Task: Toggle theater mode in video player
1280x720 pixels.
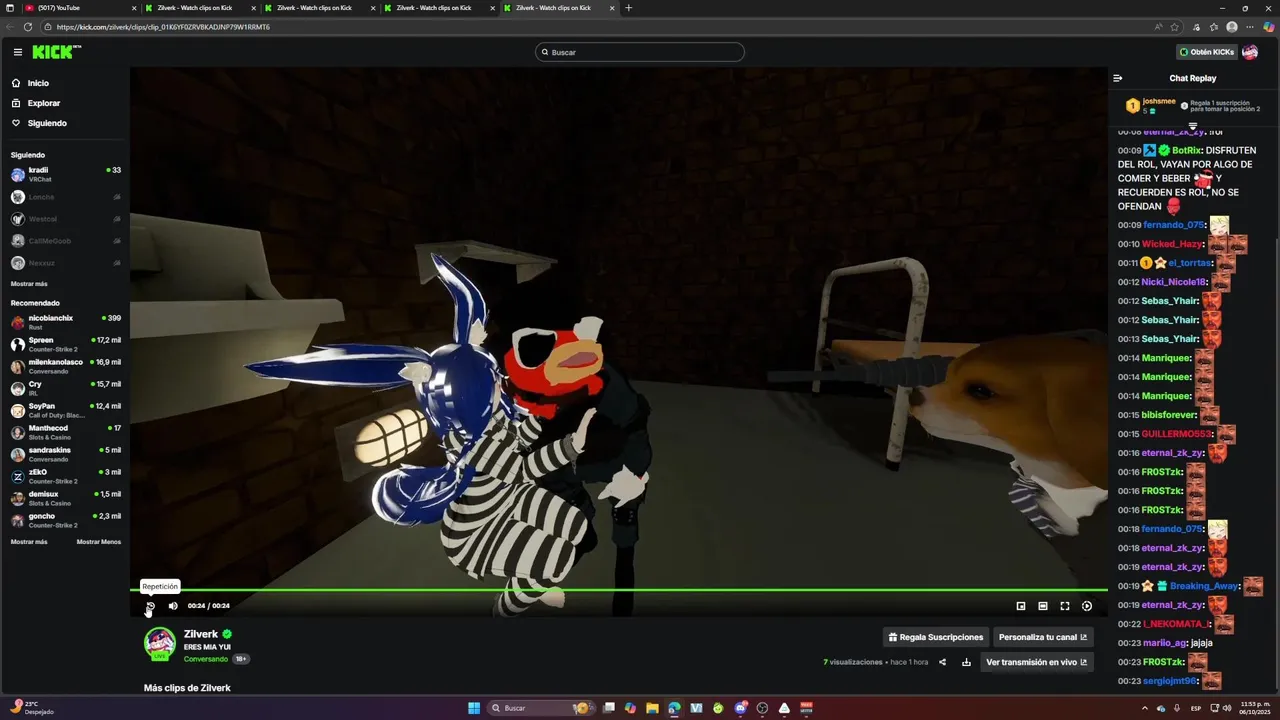Action: 1043,606
